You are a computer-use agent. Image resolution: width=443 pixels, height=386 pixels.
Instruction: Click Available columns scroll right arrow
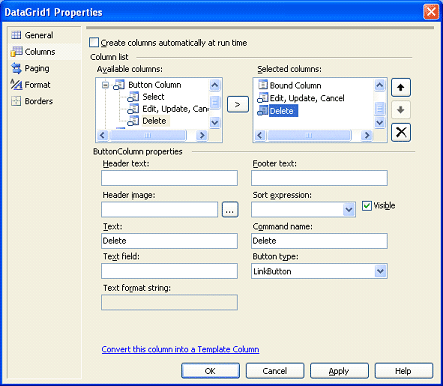tap(202, 135)
